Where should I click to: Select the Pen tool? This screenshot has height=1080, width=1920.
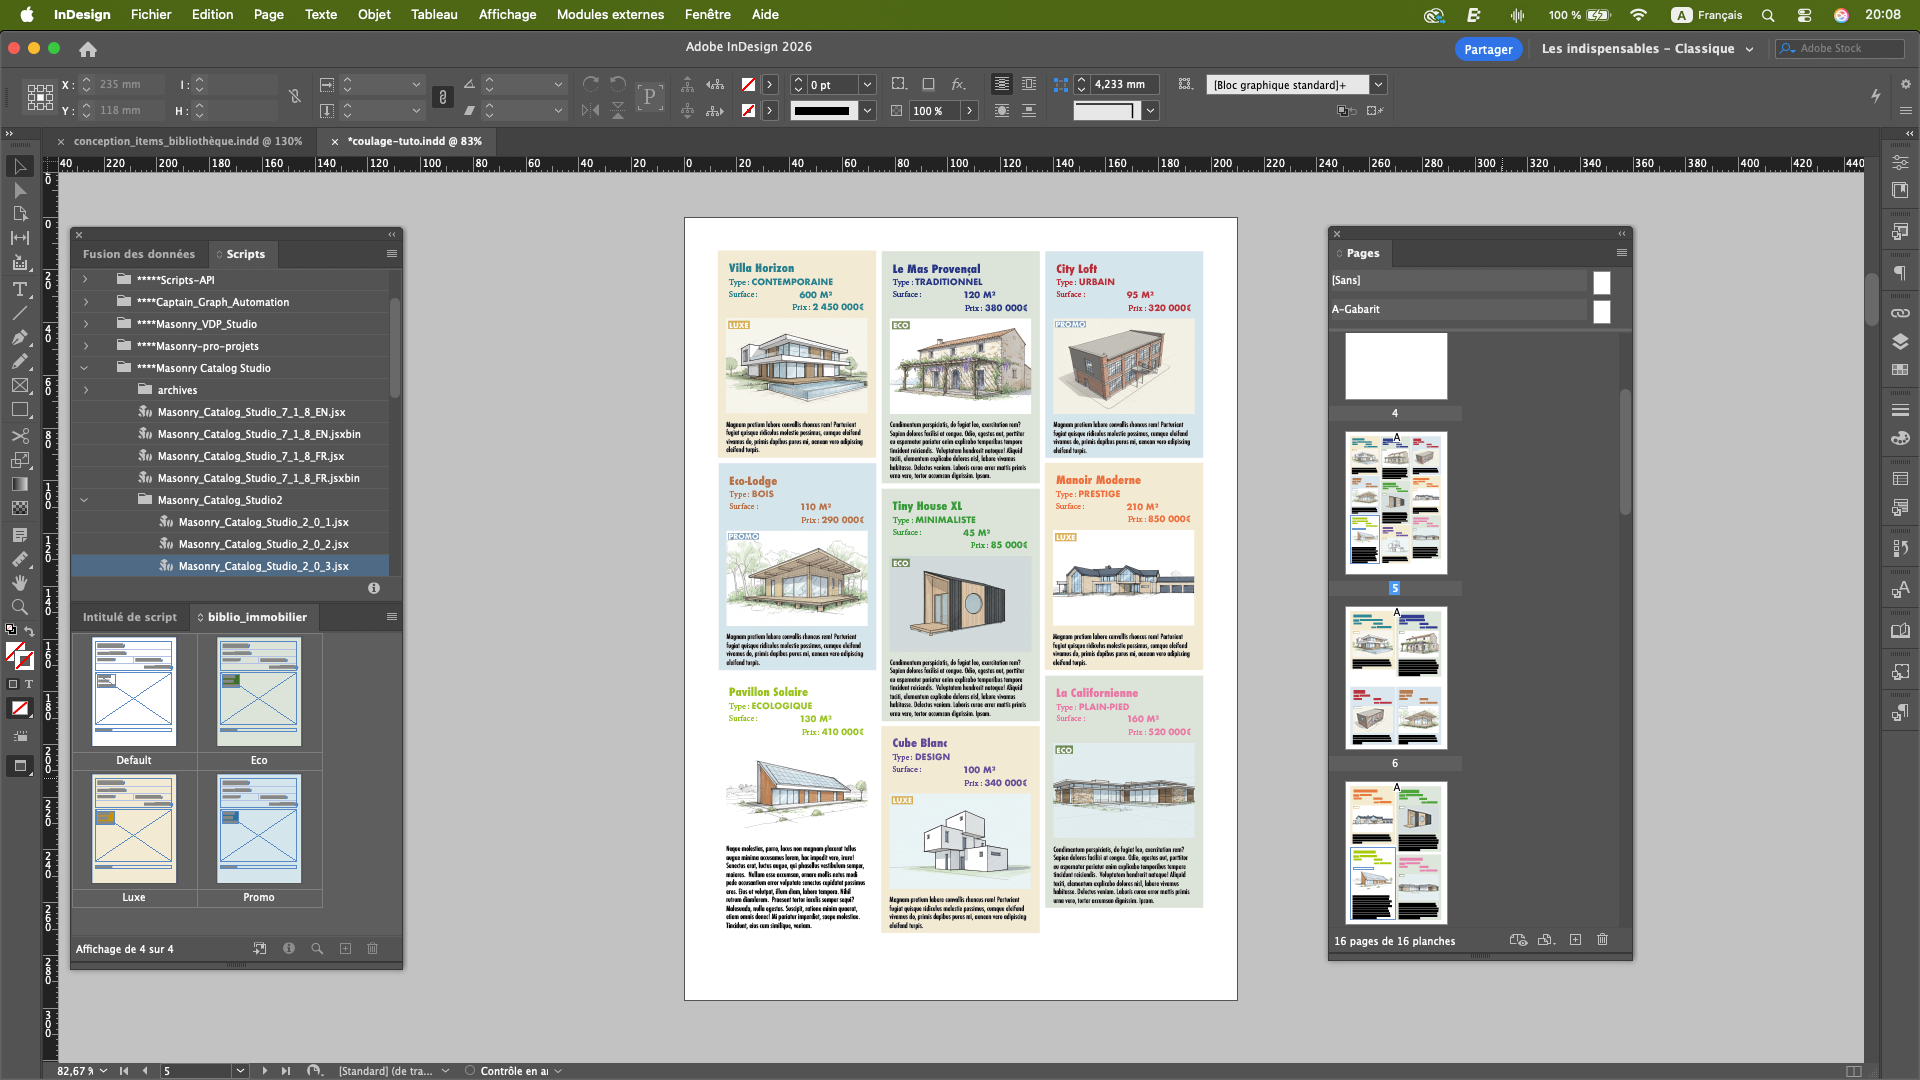(19, 337)
